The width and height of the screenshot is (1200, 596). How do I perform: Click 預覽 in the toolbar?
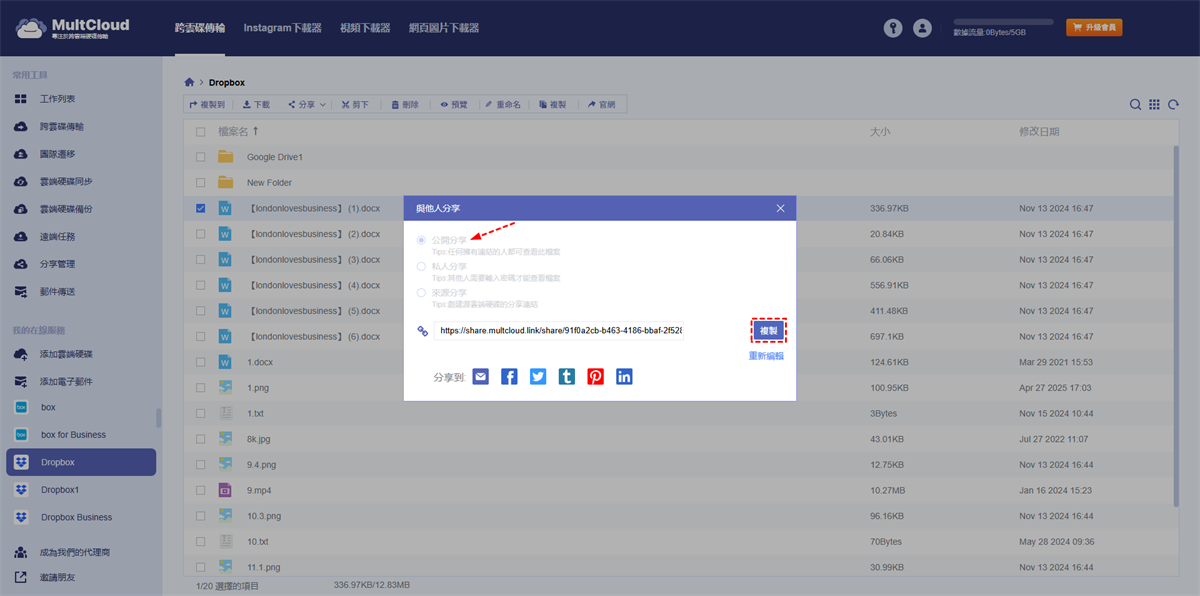point(454,104)
